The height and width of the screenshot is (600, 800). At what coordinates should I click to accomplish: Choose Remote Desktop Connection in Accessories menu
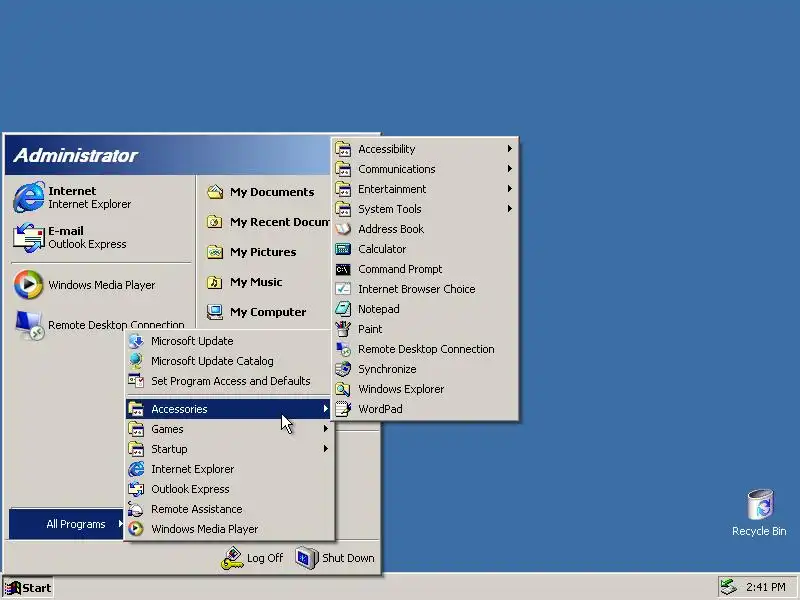point(424,349)
